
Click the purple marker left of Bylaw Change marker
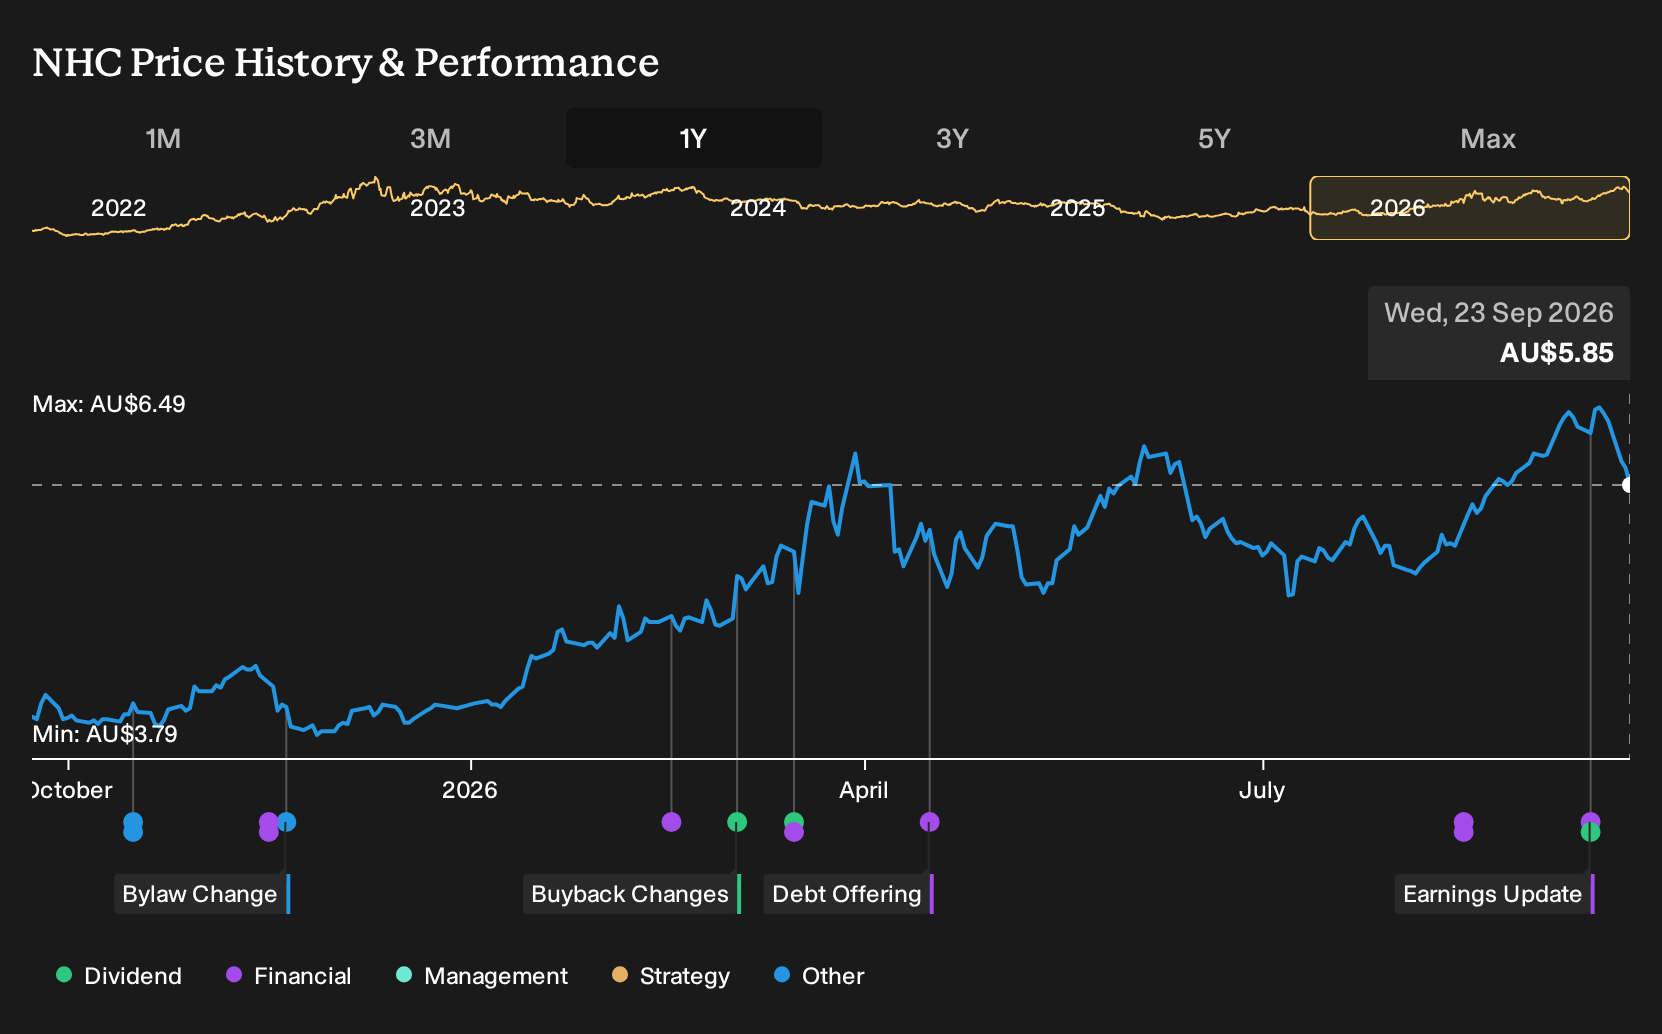coord(268,827)
